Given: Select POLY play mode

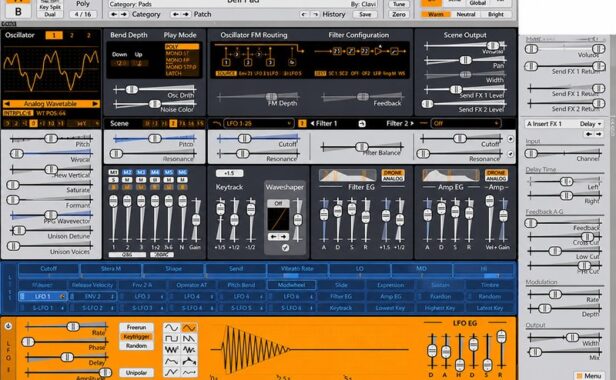Looking at the screenshot, I should [181, 46].
